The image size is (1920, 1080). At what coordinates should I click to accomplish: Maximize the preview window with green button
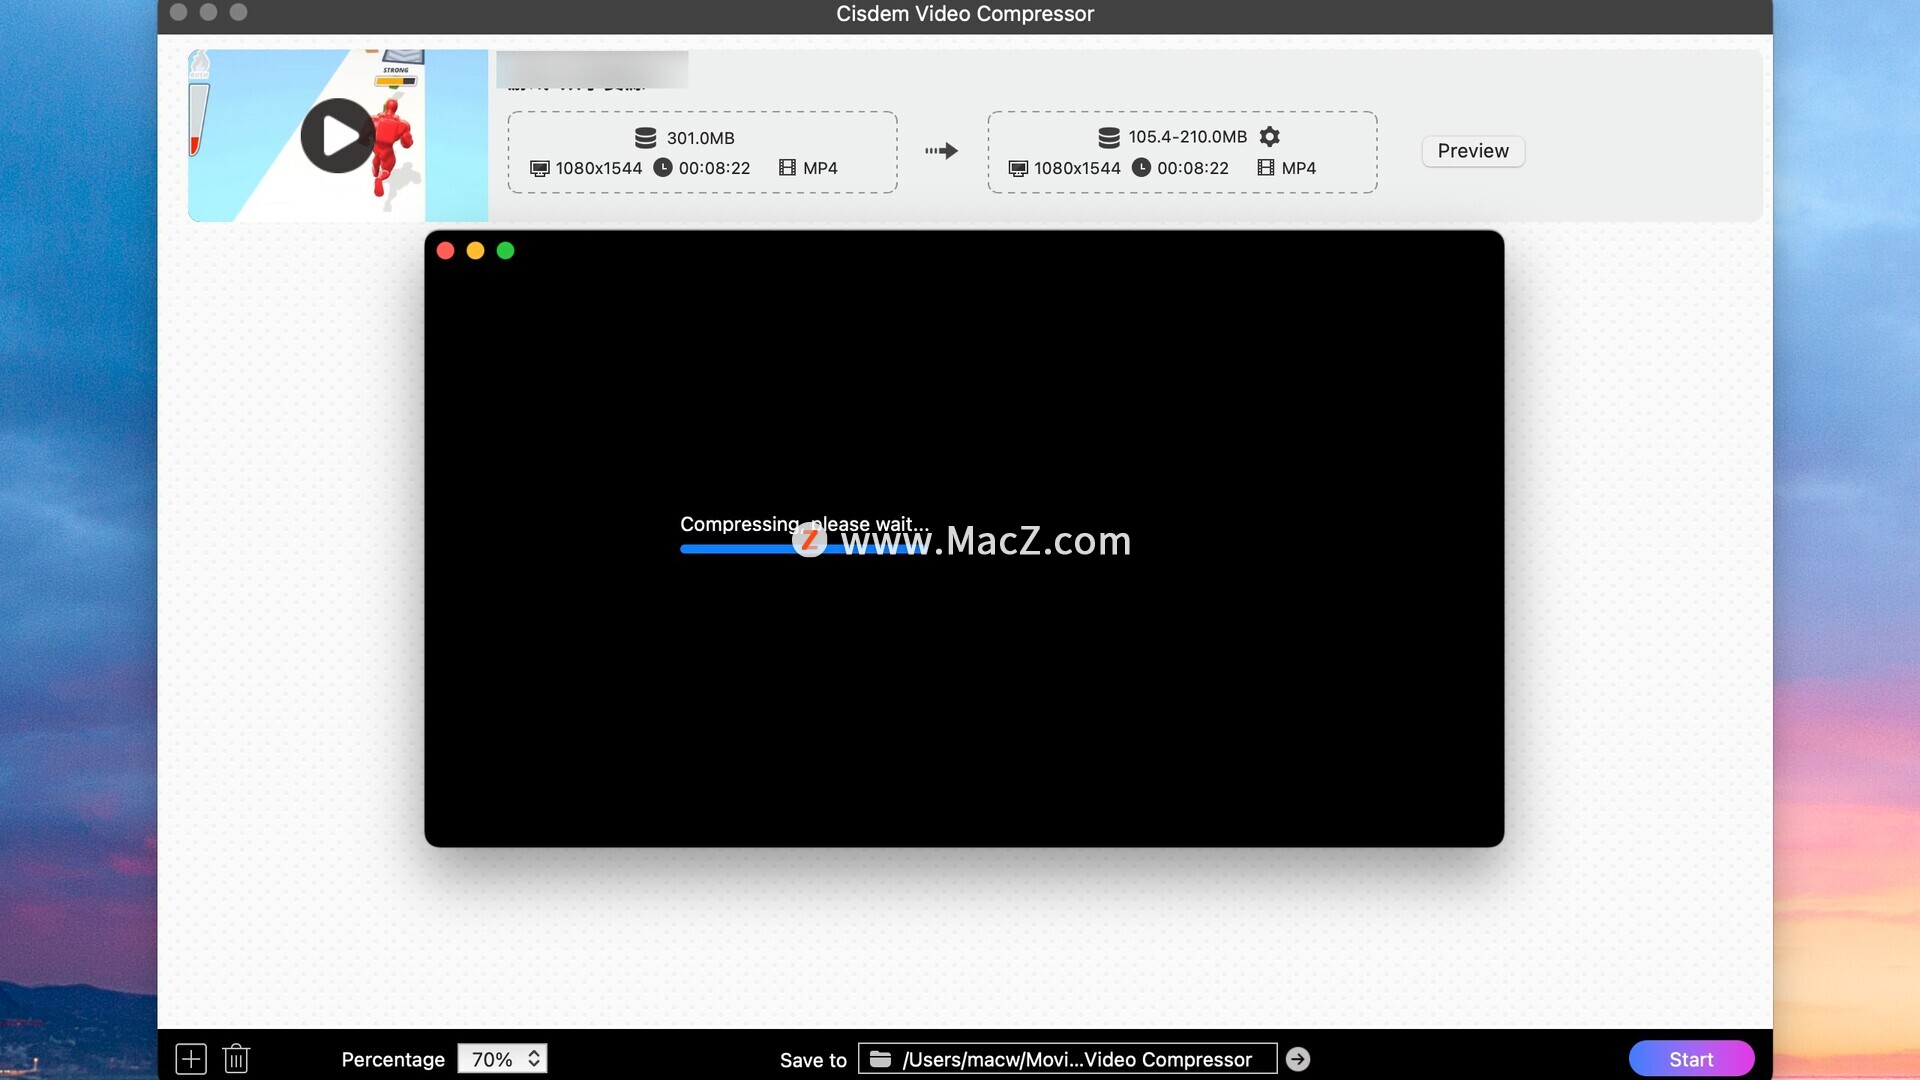coord(506,251)
